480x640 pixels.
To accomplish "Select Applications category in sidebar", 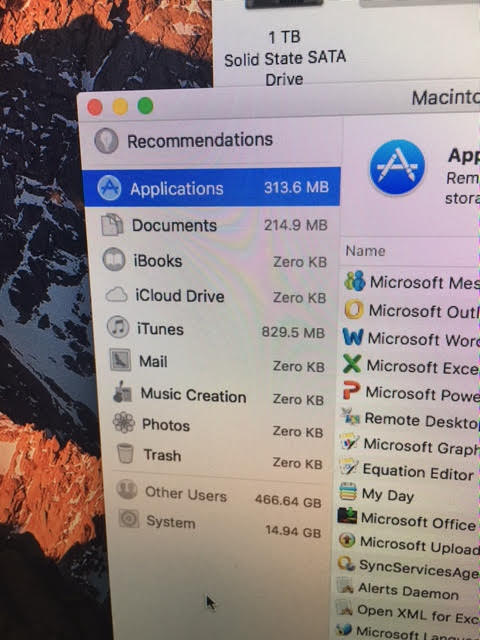I will (x=211, y=187).
